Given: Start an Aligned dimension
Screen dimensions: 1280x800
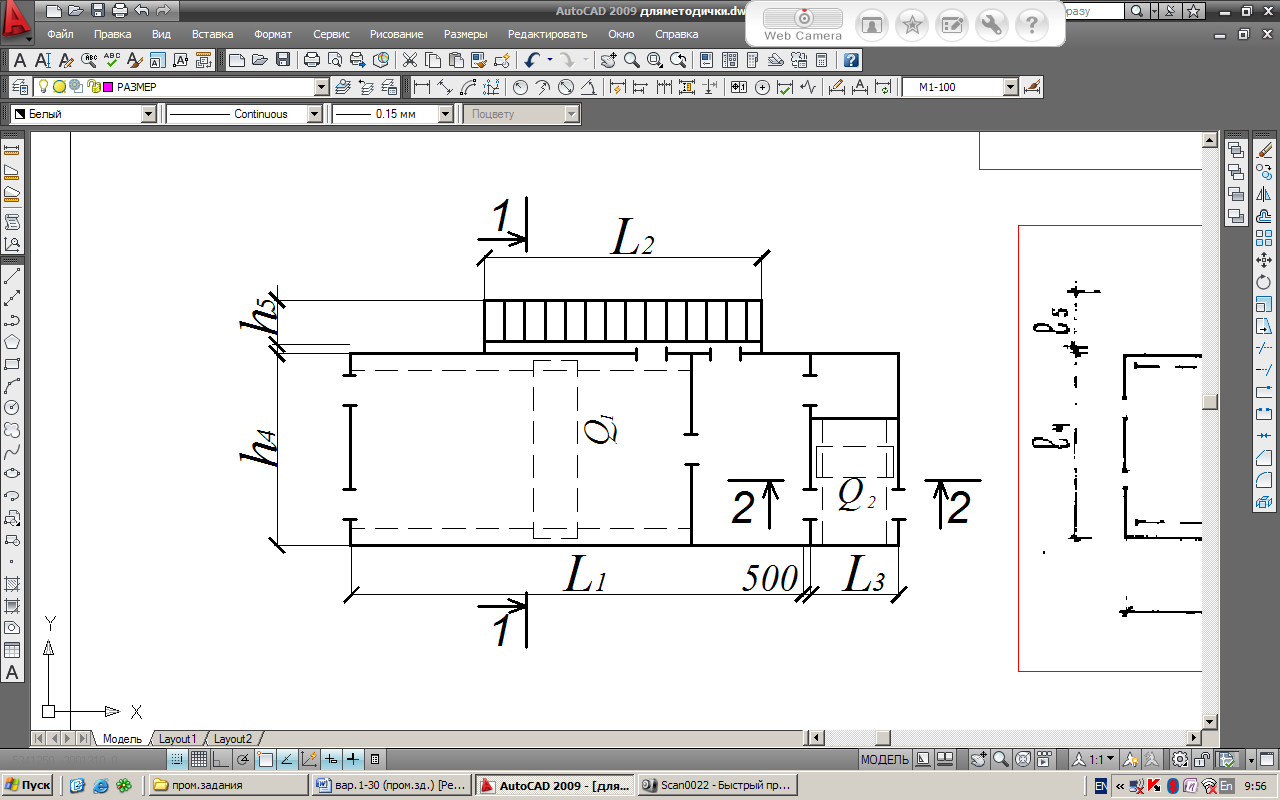Looking at the screenshot, I should coord(446,87).
